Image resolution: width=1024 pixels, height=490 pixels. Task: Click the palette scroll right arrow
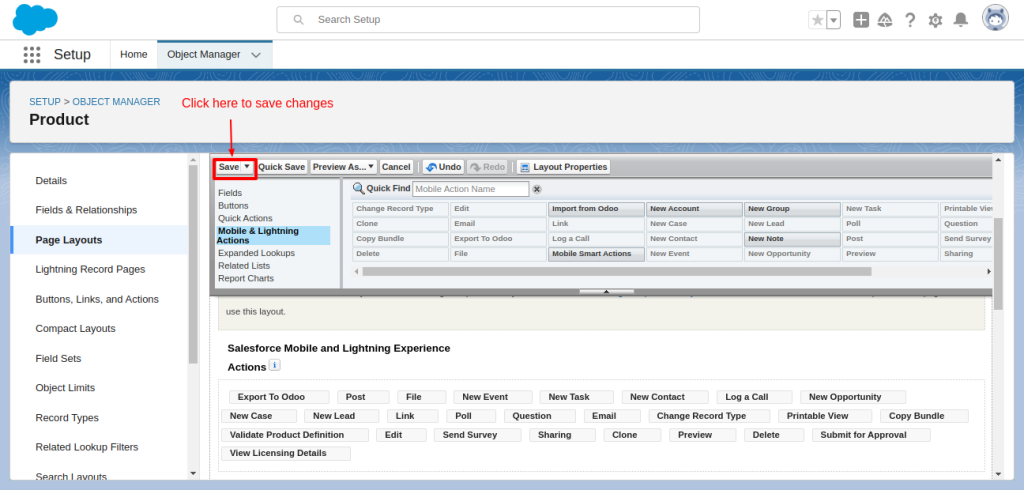coord(989,271)
